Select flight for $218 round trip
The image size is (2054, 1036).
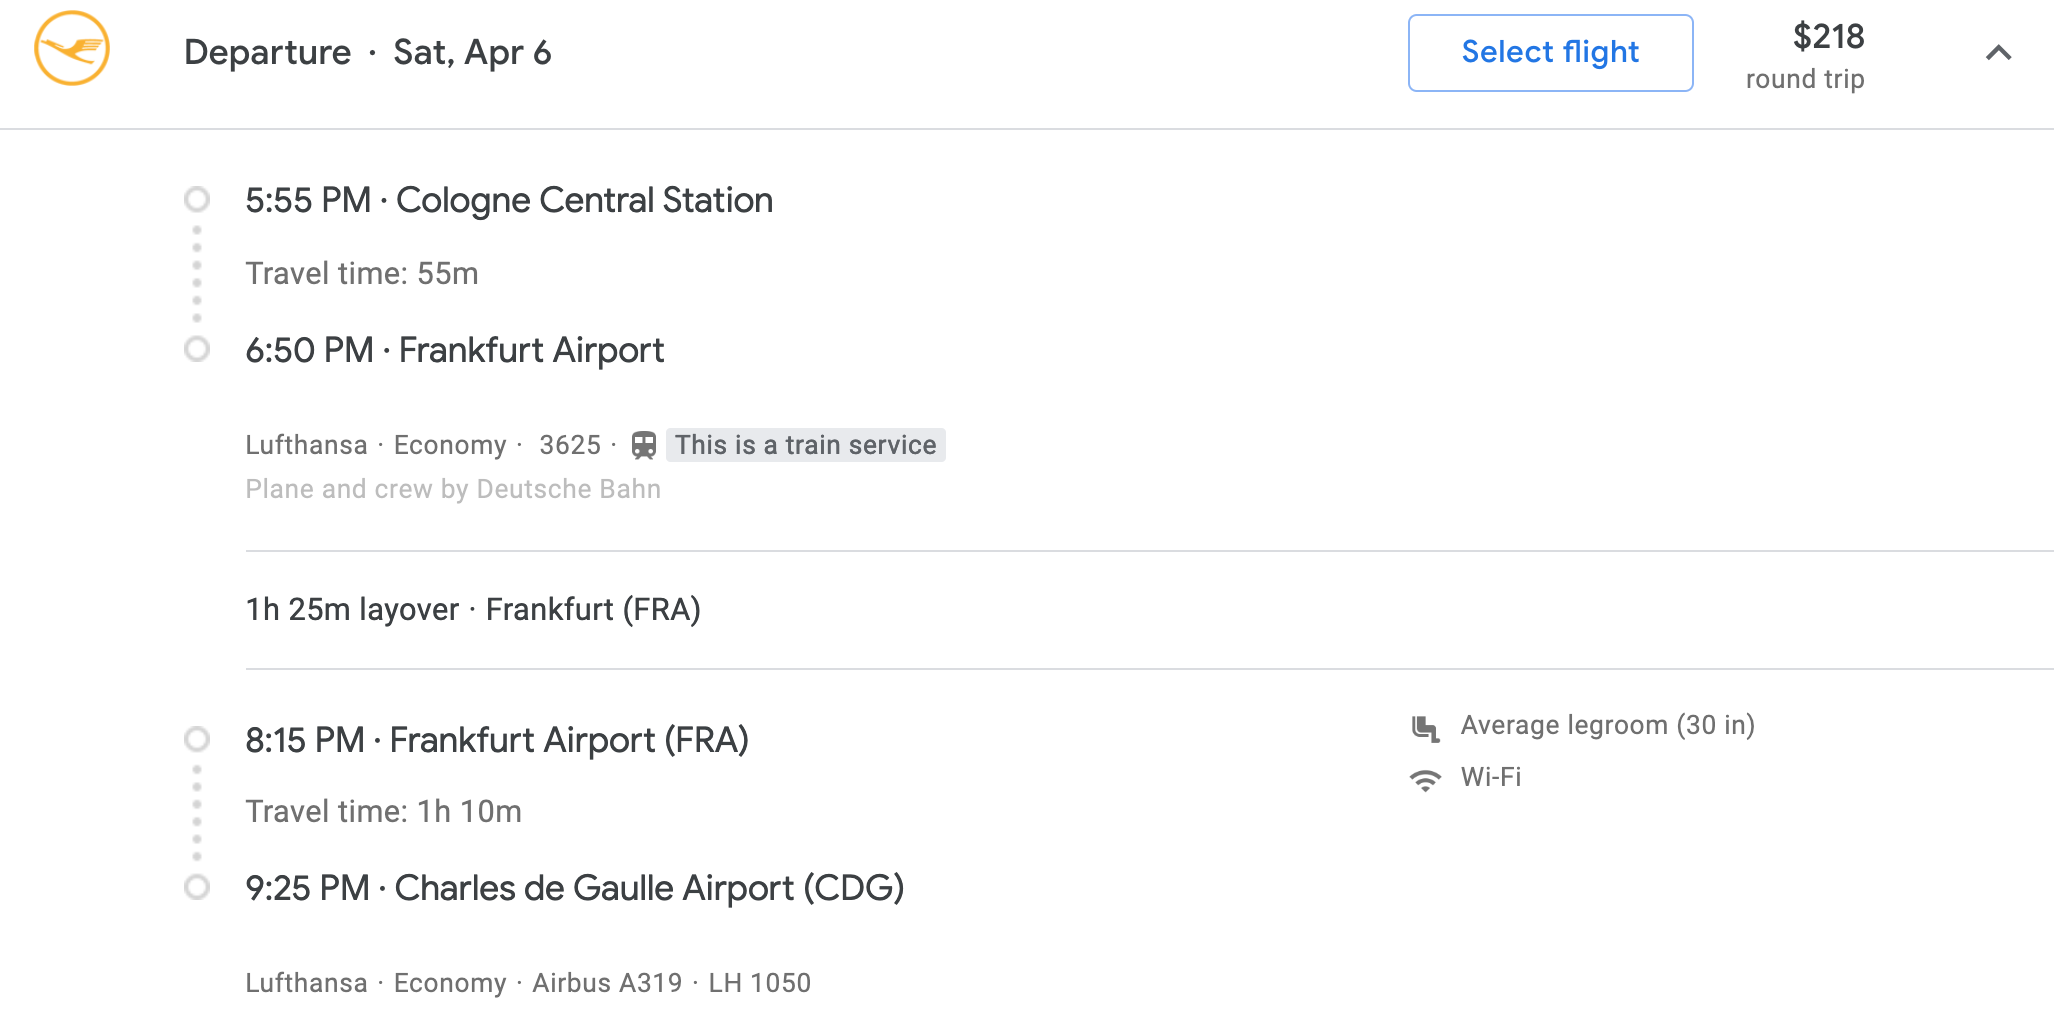[1549, 52]
